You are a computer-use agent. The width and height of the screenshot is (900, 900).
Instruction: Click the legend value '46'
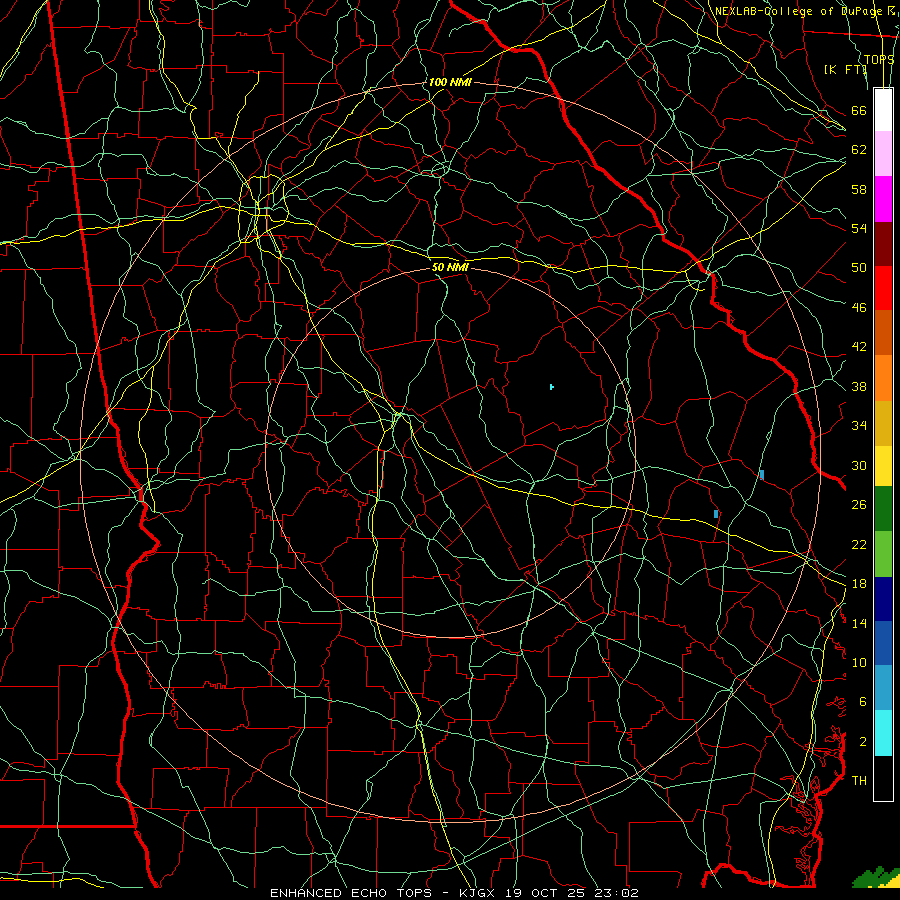859,308
